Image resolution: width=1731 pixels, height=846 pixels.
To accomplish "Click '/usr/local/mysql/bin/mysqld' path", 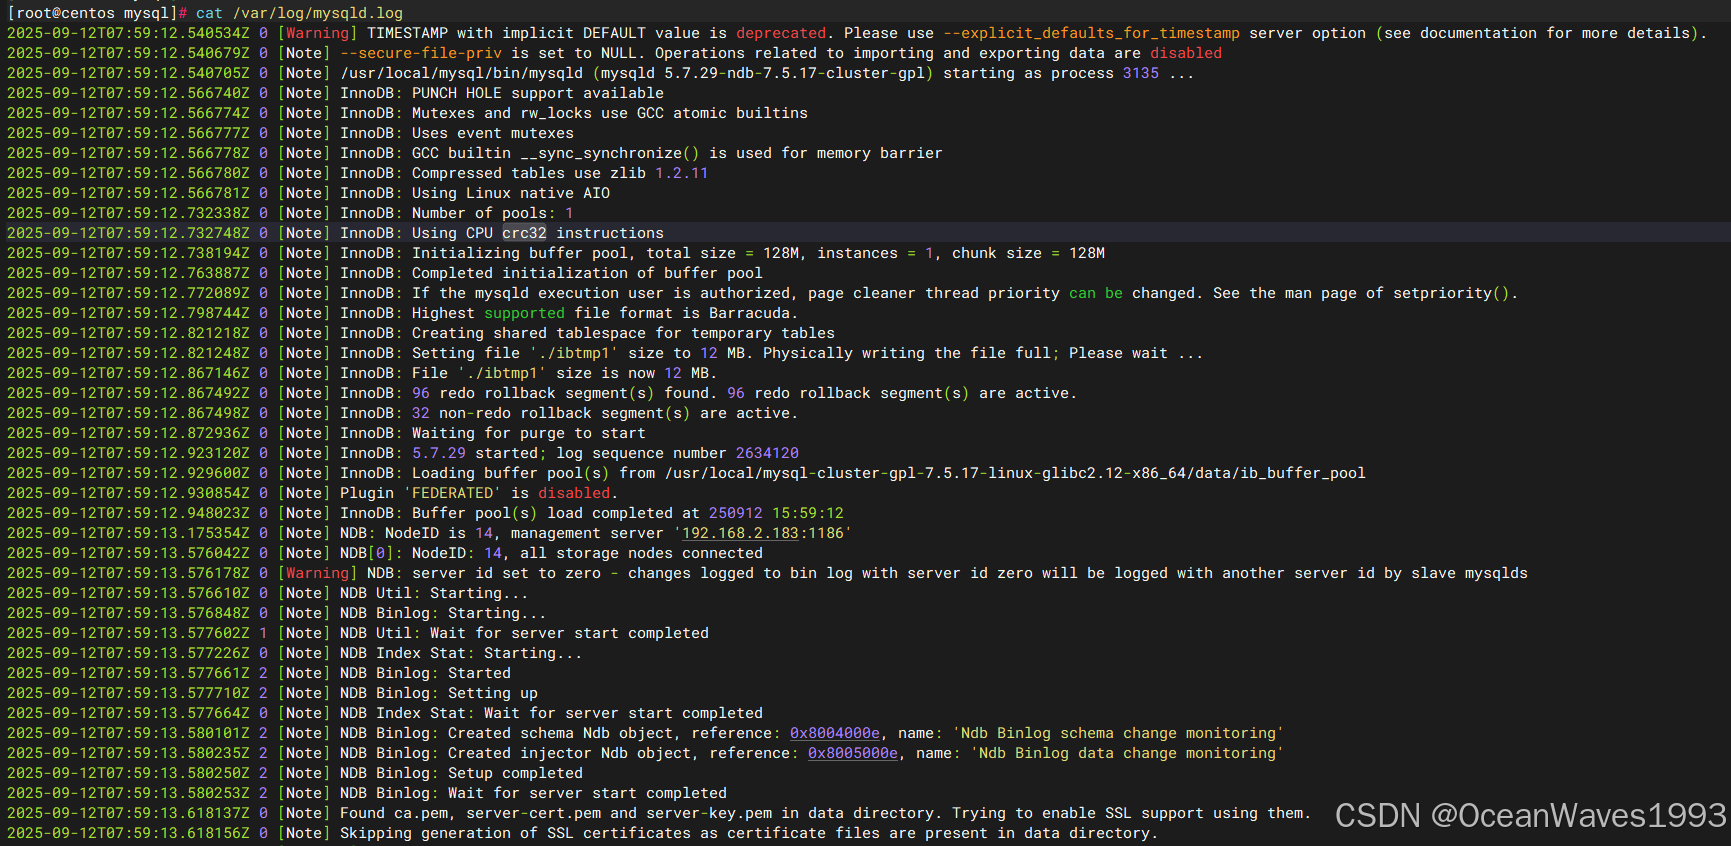I will [x=461, y=73].
